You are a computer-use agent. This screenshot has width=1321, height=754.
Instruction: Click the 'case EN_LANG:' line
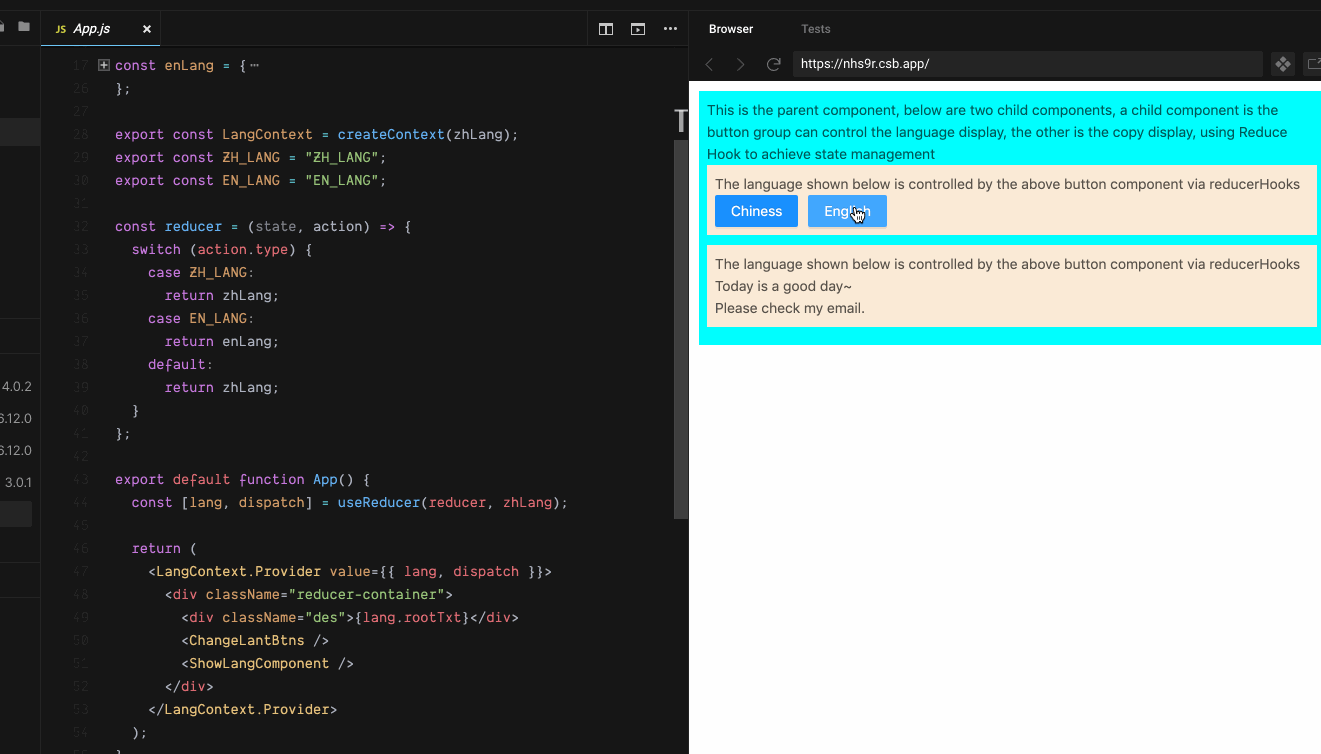click(201, 318)
